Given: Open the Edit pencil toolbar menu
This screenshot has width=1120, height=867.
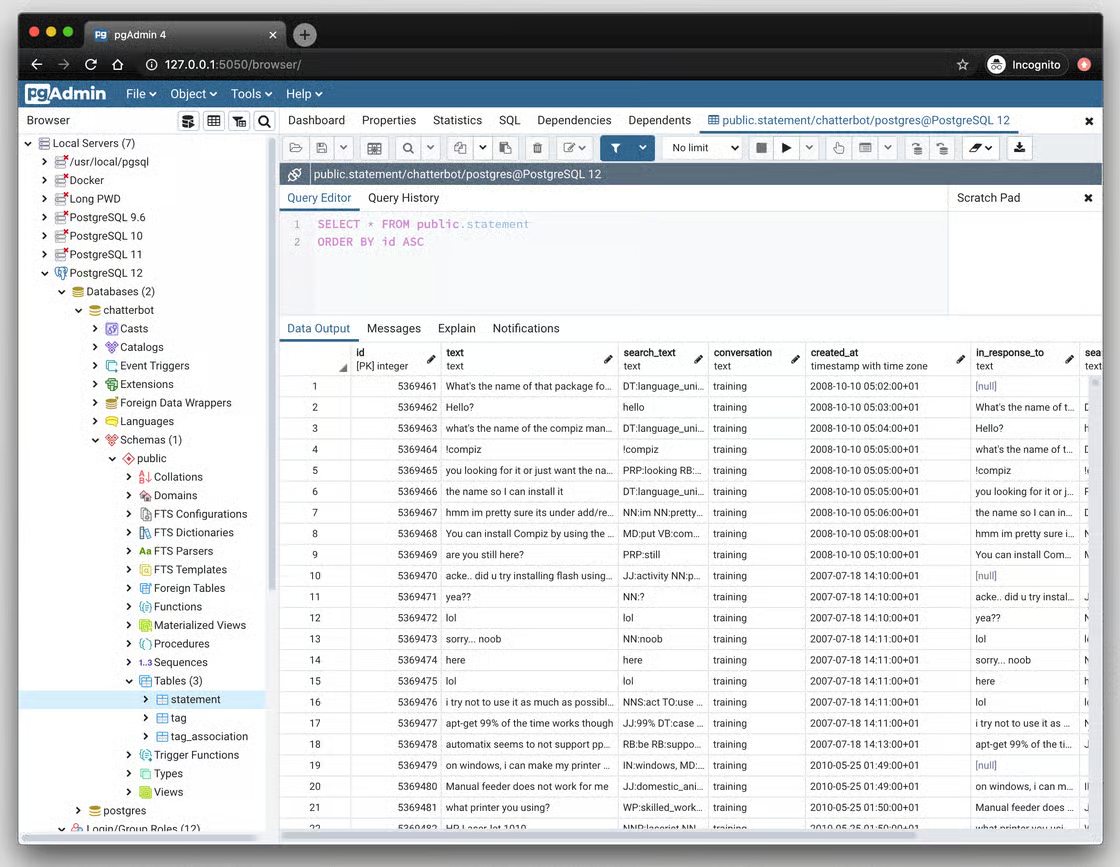Looking at the screenshot, I should [574, 148].
